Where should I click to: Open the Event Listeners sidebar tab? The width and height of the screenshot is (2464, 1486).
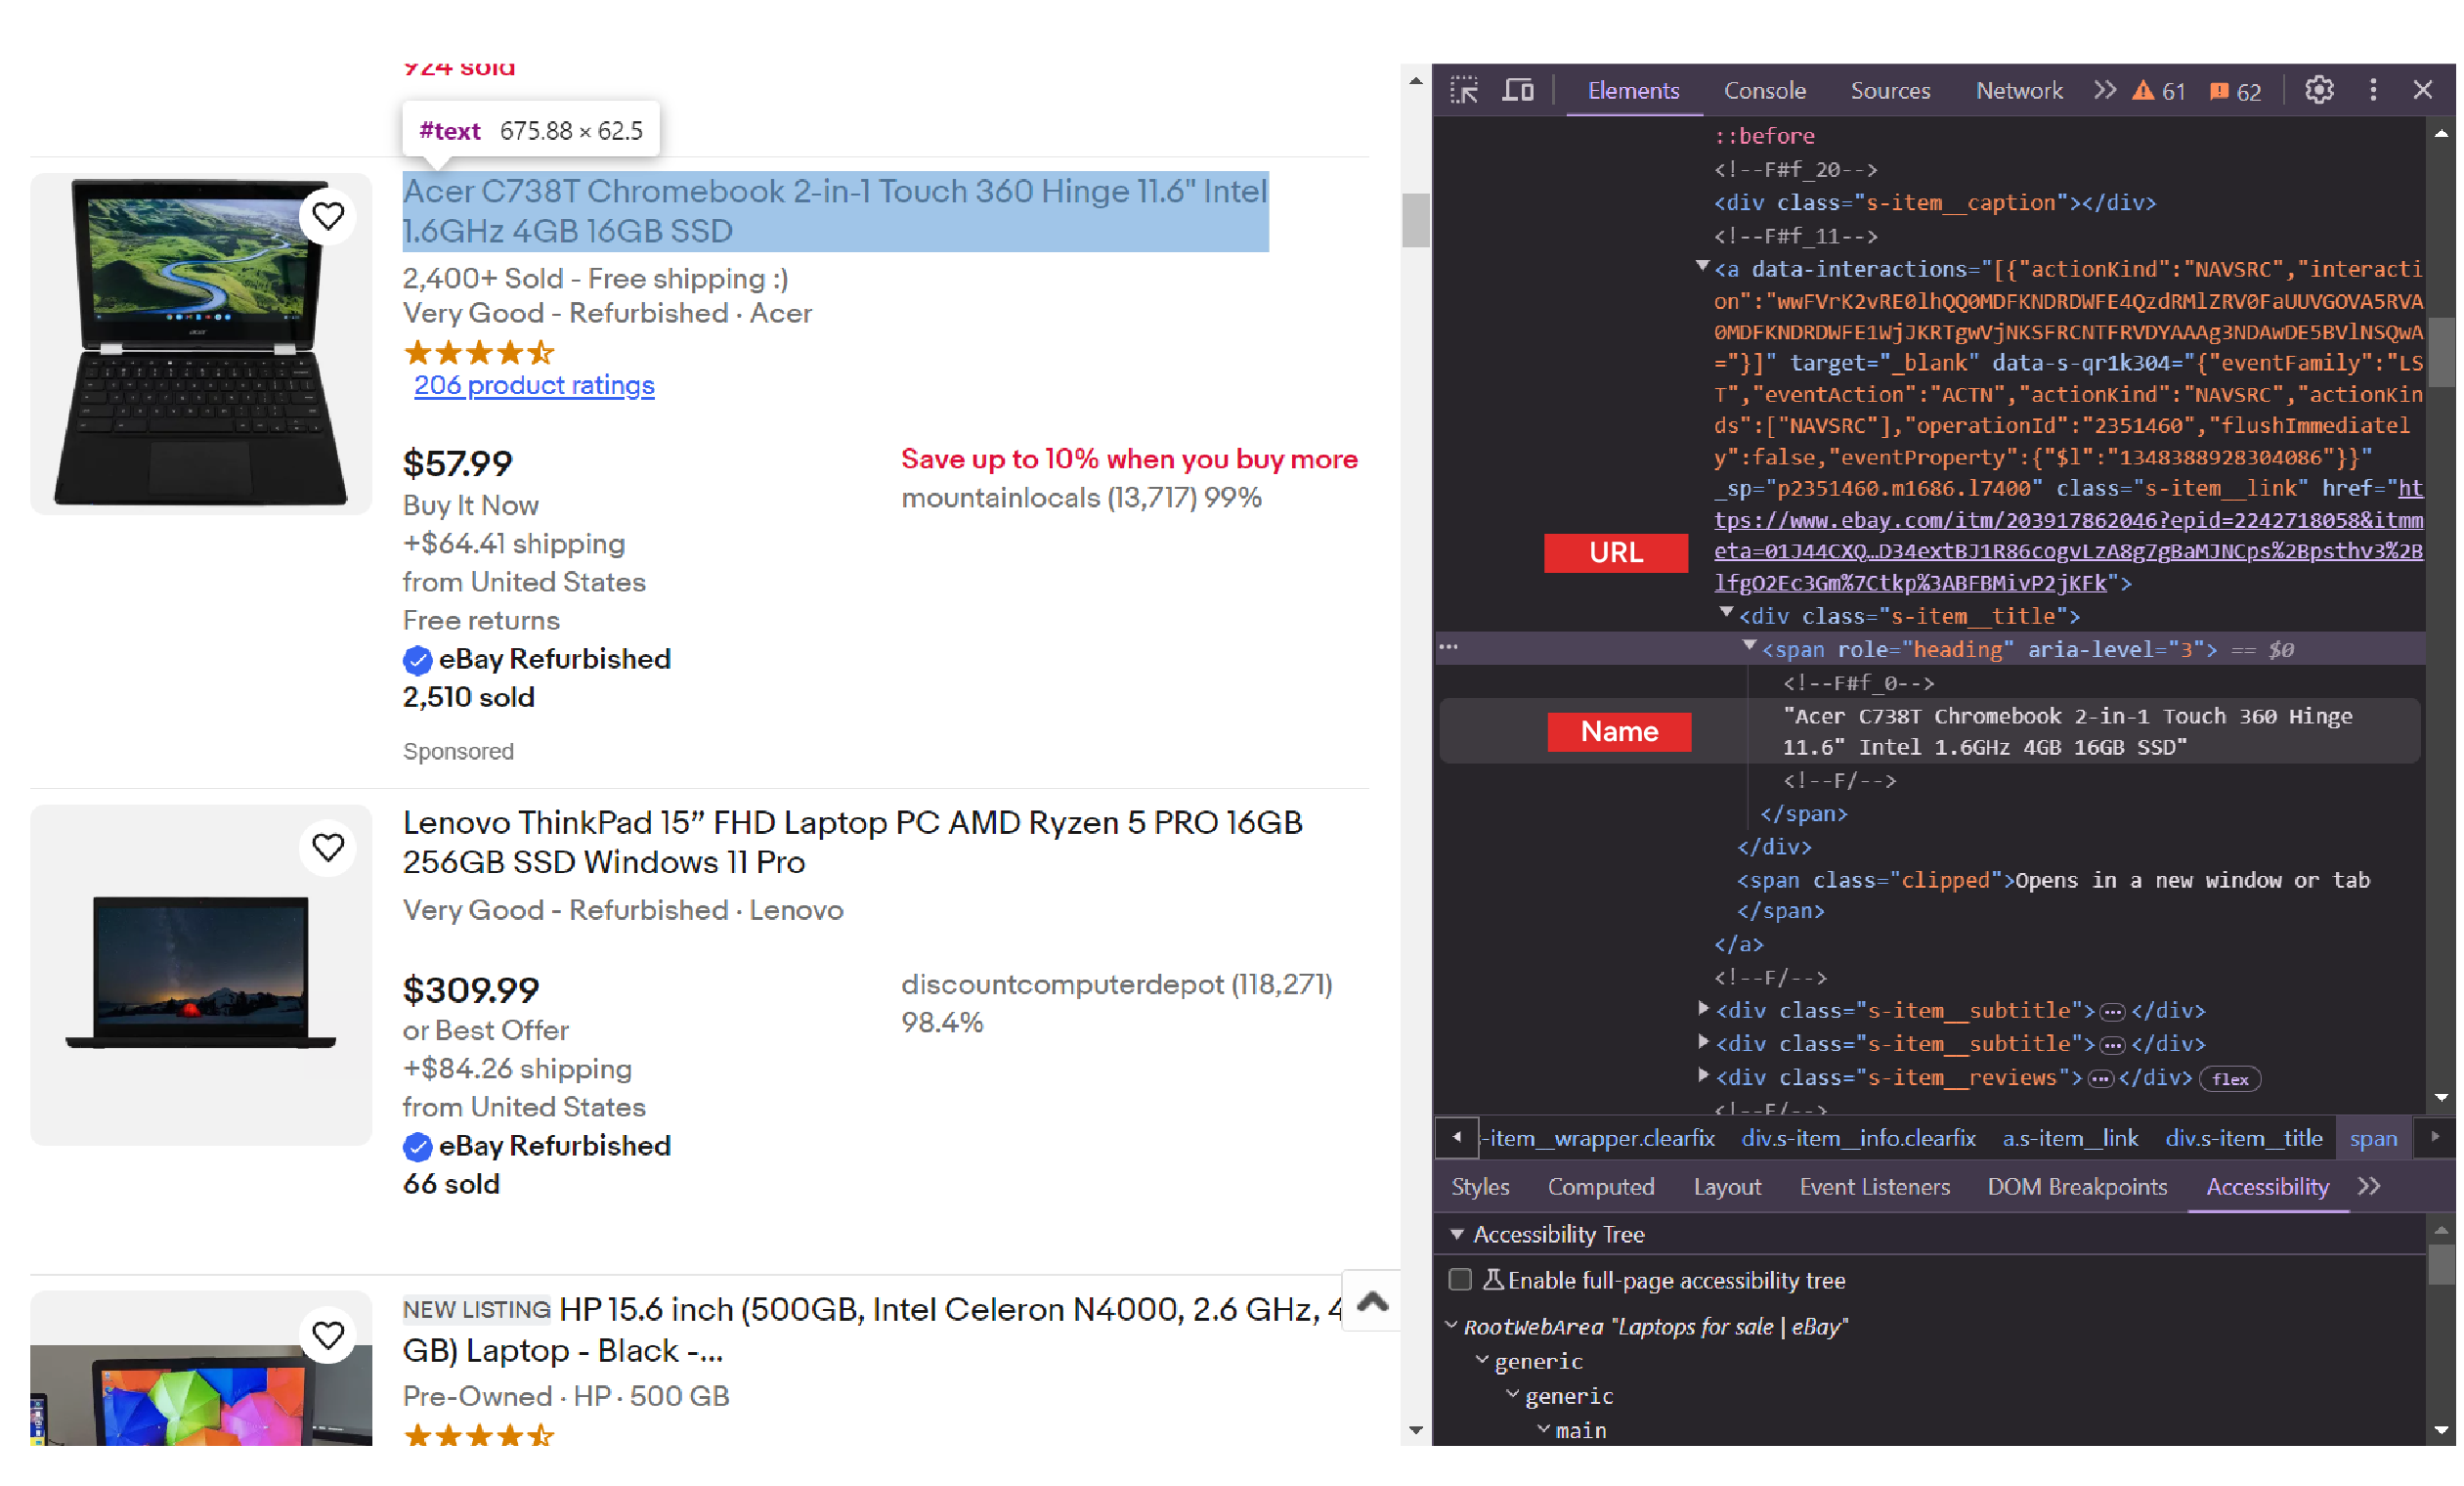[1875, 1186]
